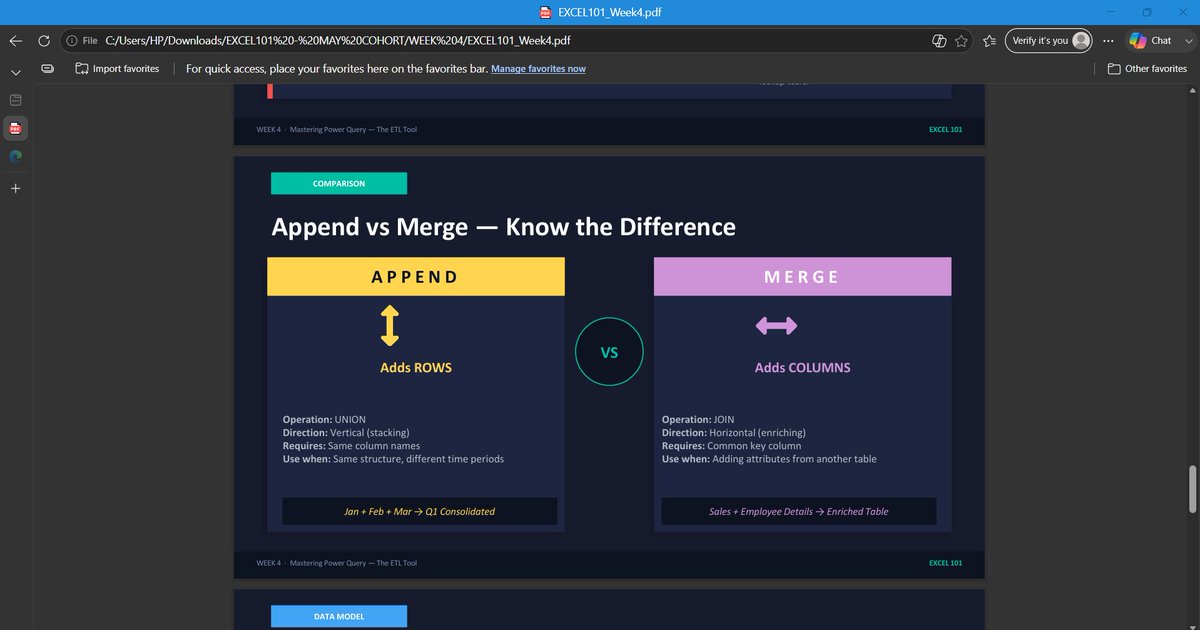Click the Sales + Employee Details Enriched Table box
This screenshot has height=630, width=1200.
coord(799,511)
